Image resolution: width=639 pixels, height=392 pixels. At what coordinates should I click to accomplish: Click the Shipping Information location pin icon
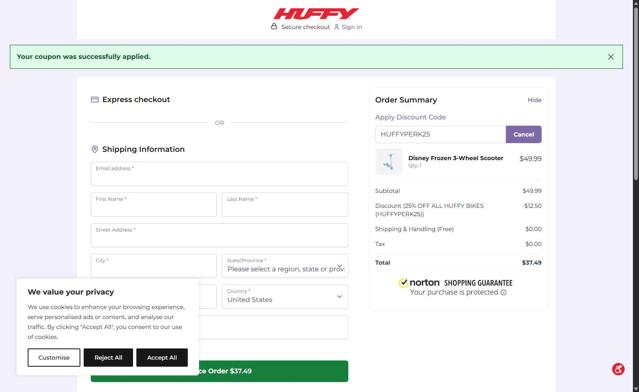(95, 149)
